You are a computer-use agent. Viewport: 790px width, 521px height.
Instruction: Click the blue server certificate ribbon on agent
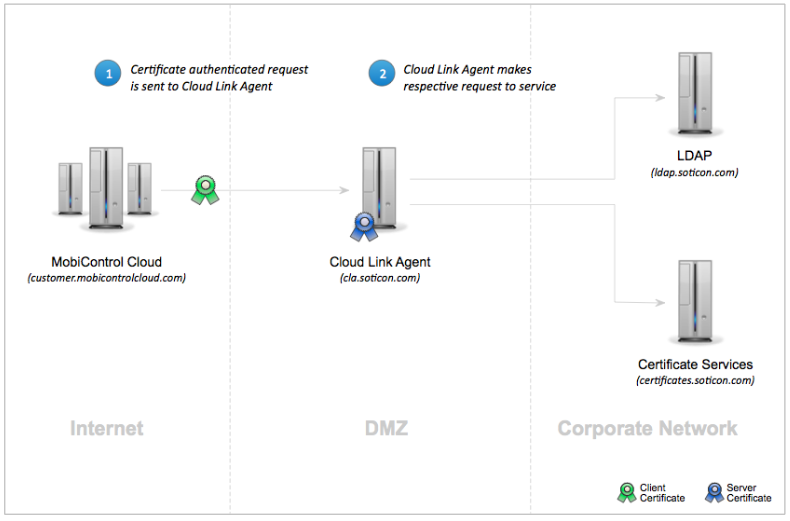(x=361, y=227)
